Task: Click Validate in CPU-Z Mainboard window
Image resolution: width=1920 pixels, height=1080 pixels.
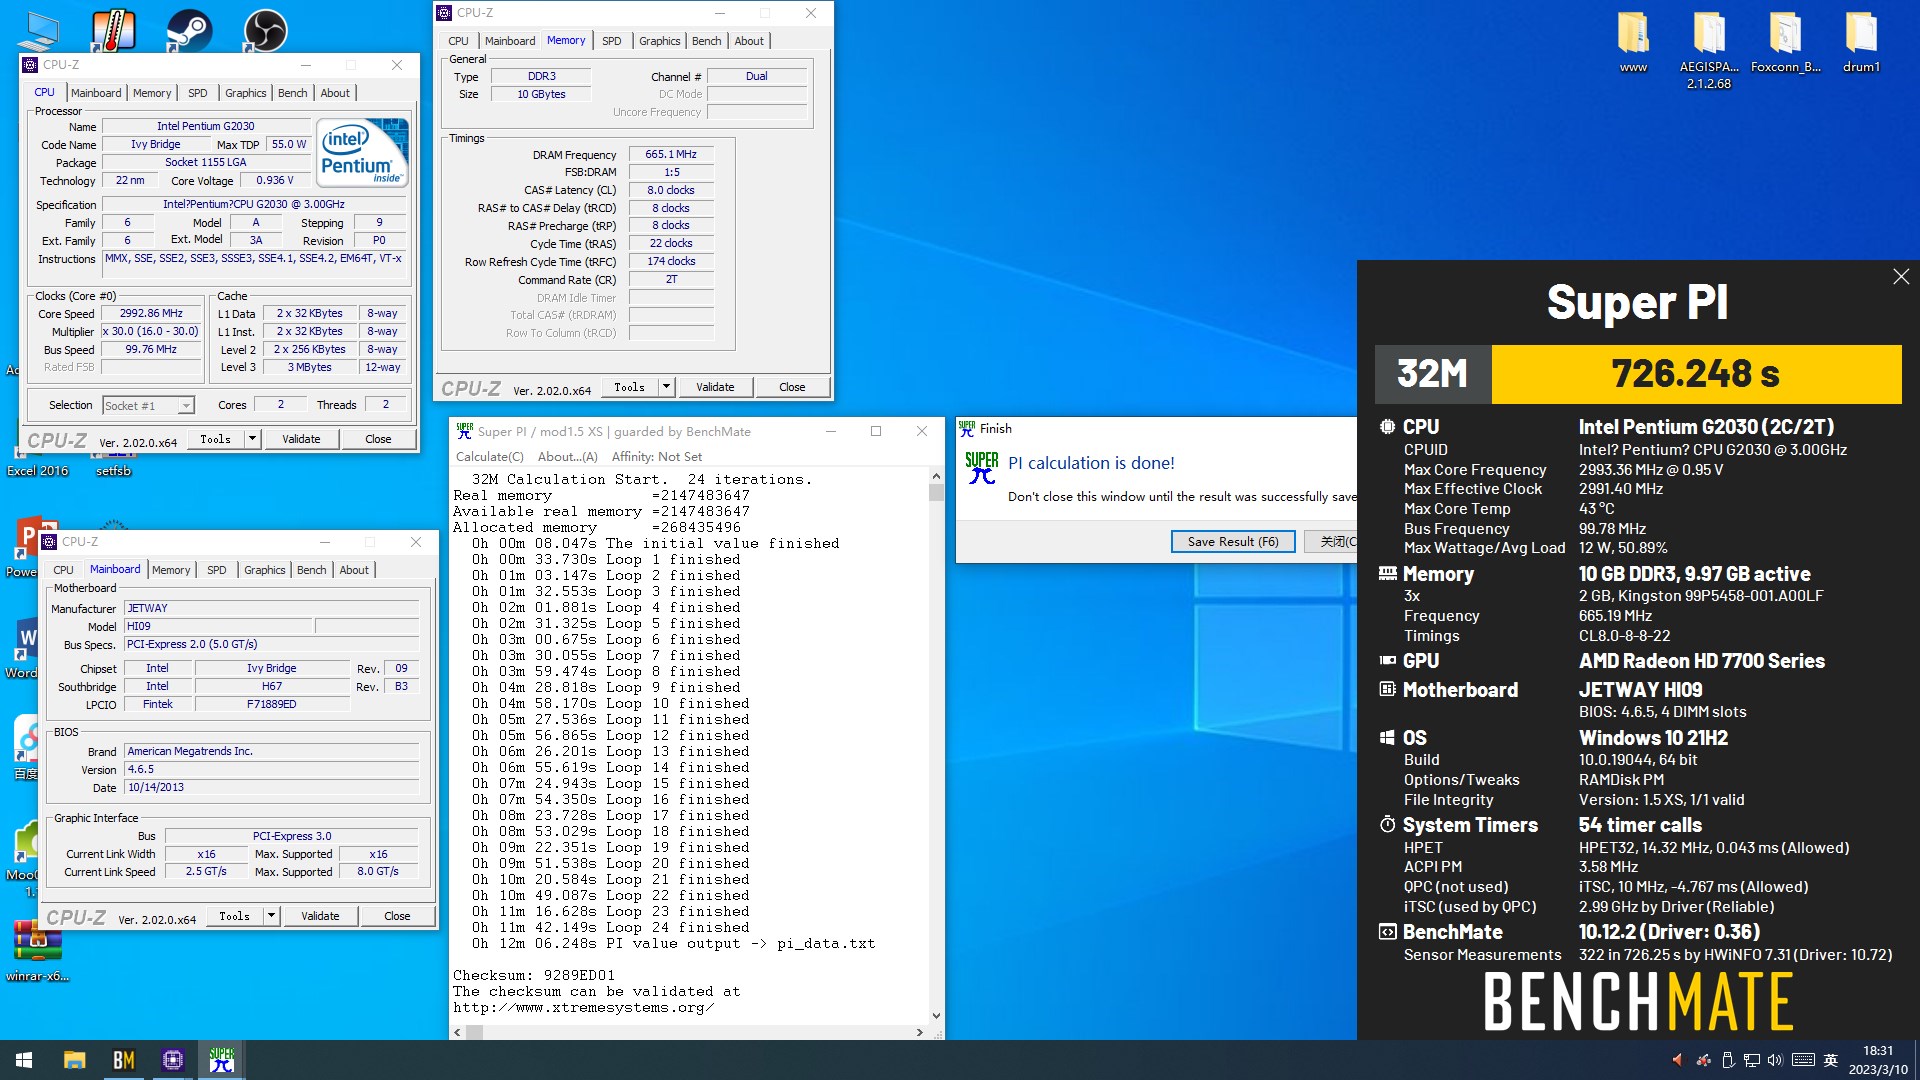Action: [320, 916]
